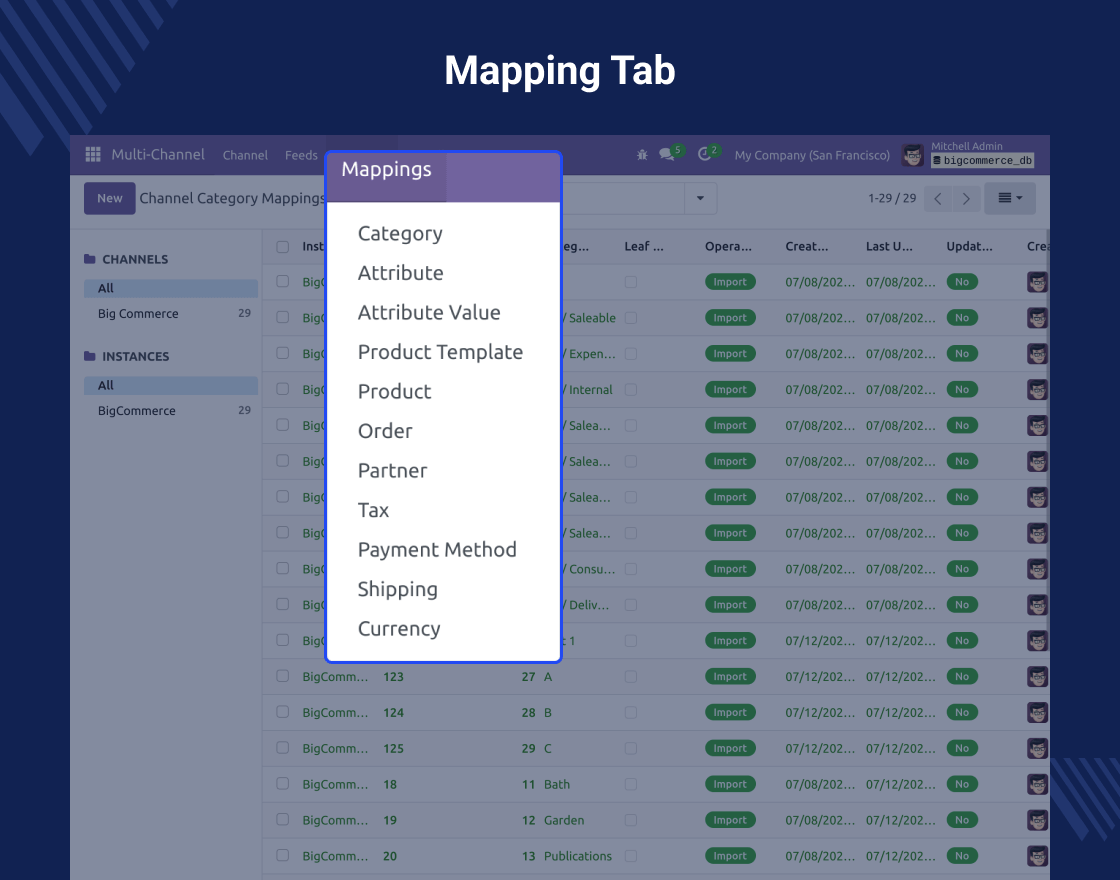Toggle the select-all header checkbox

tap(283, 246)
